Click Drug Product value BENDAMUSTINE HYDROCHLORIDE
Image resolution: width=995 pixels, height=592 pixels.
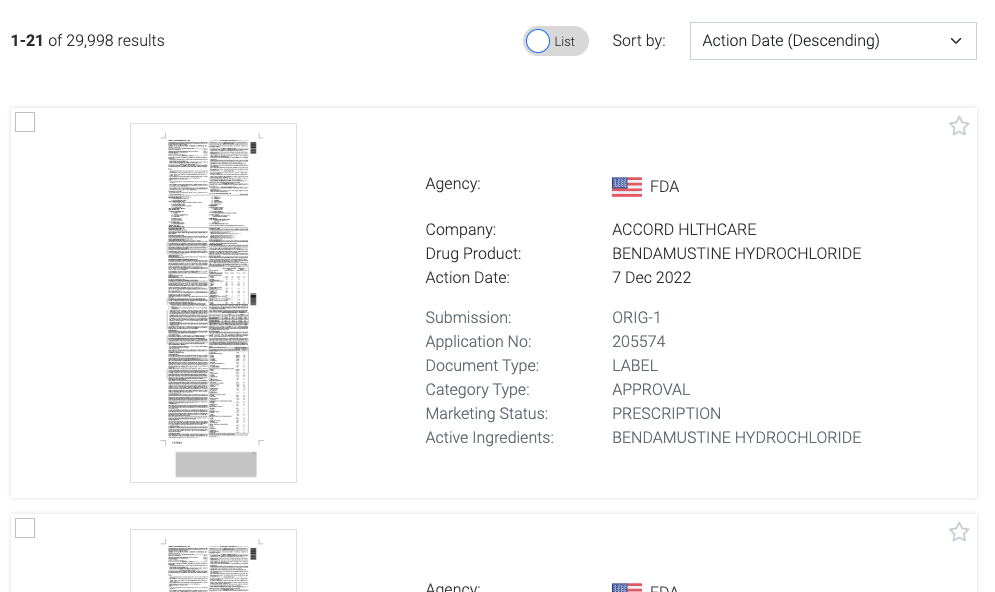point(736,253)
